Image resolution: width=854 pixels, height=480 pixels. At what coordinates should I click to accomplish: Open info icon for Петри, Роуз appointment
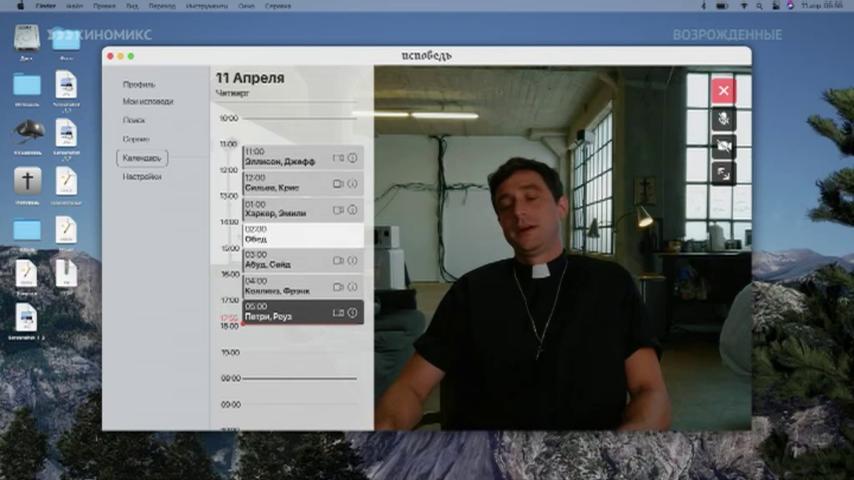(x=352, y=313)
